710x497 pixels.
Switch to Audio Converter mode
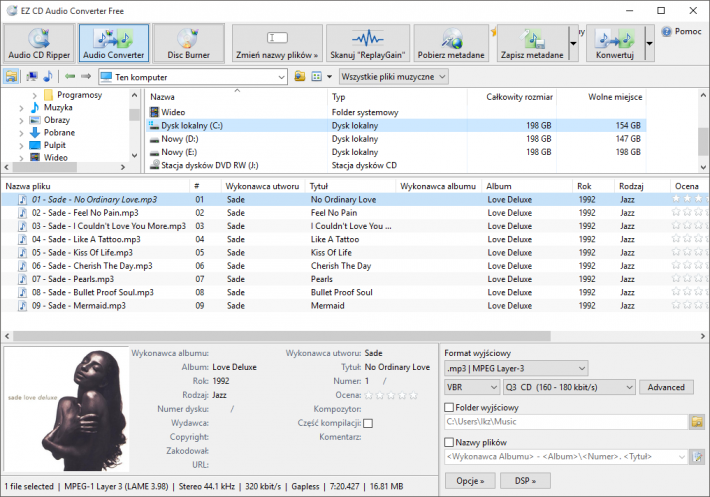pyautogui.click(x=114, y=43)
